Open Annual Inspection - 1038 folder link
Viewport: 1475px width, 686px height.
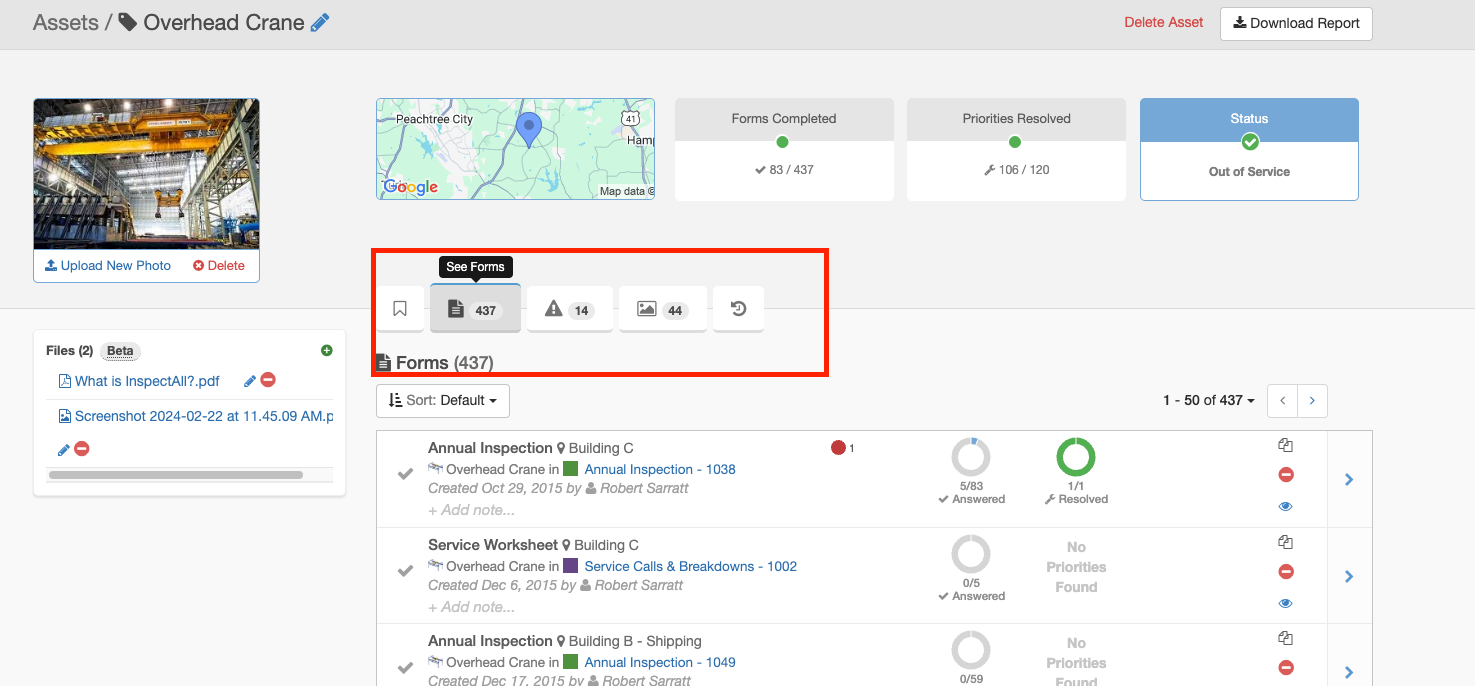point(660,469)
